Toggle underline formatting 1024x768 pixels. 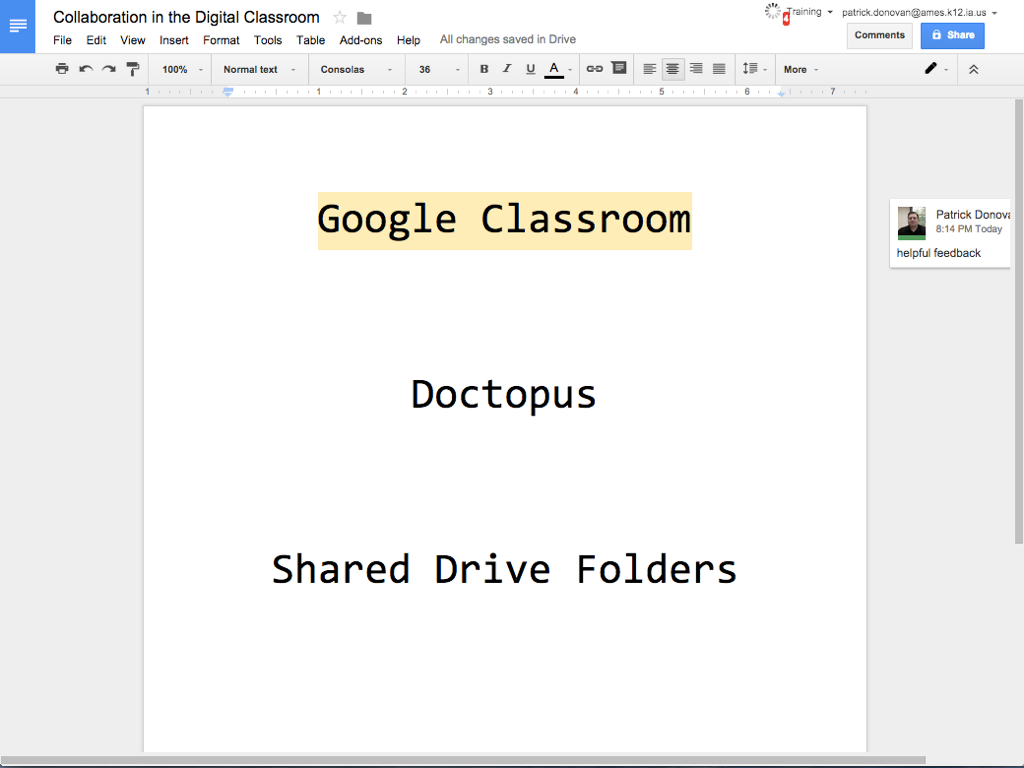[530, 69]
